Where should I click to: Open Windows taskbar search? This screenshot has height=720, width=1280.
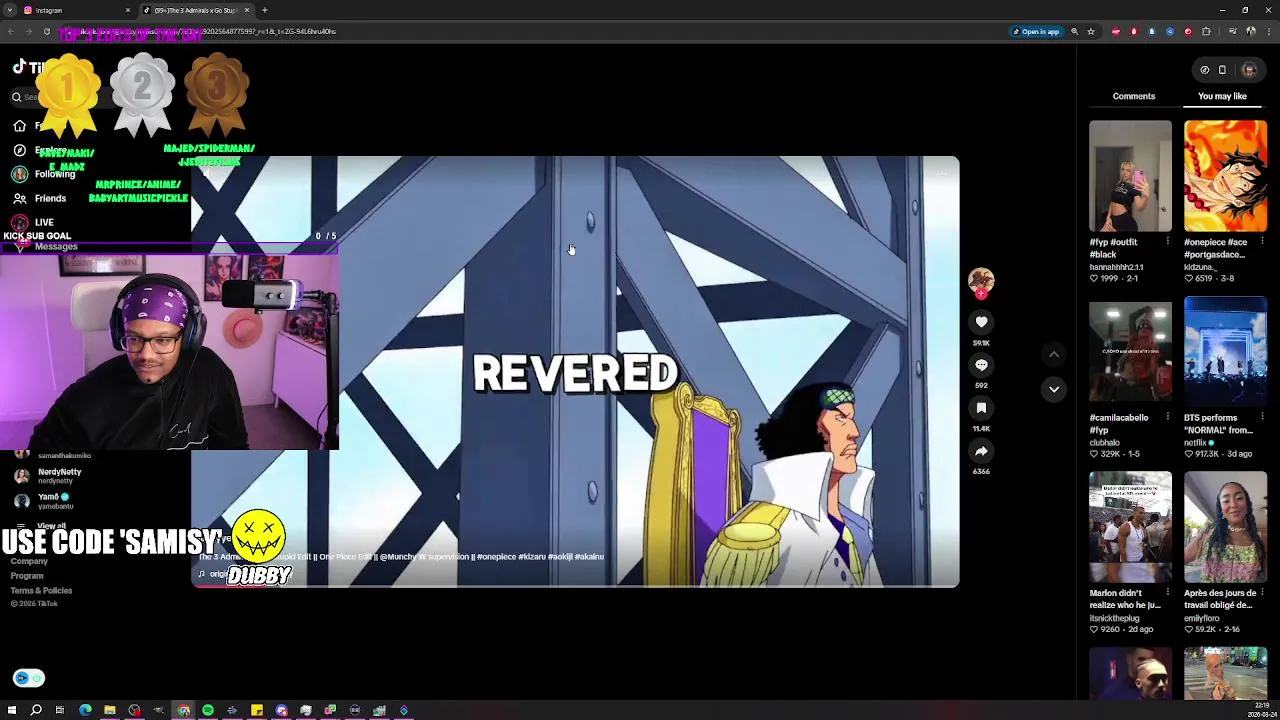tap(36, 710)
